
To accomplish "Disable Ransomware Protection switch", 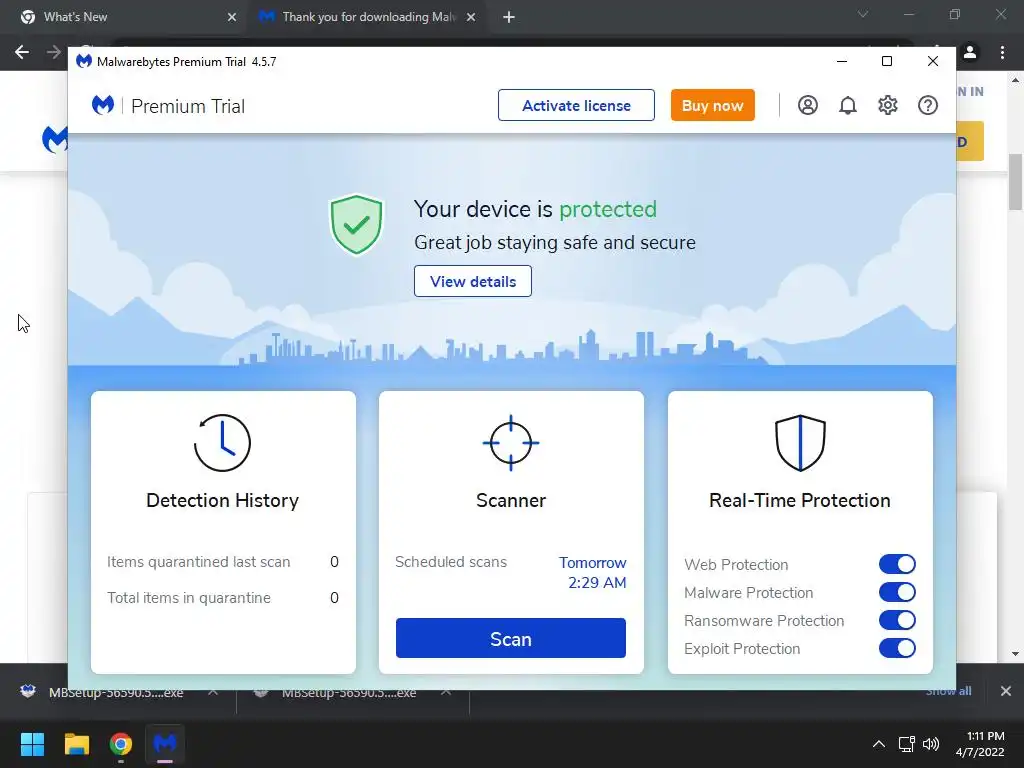I will [897, 620].
